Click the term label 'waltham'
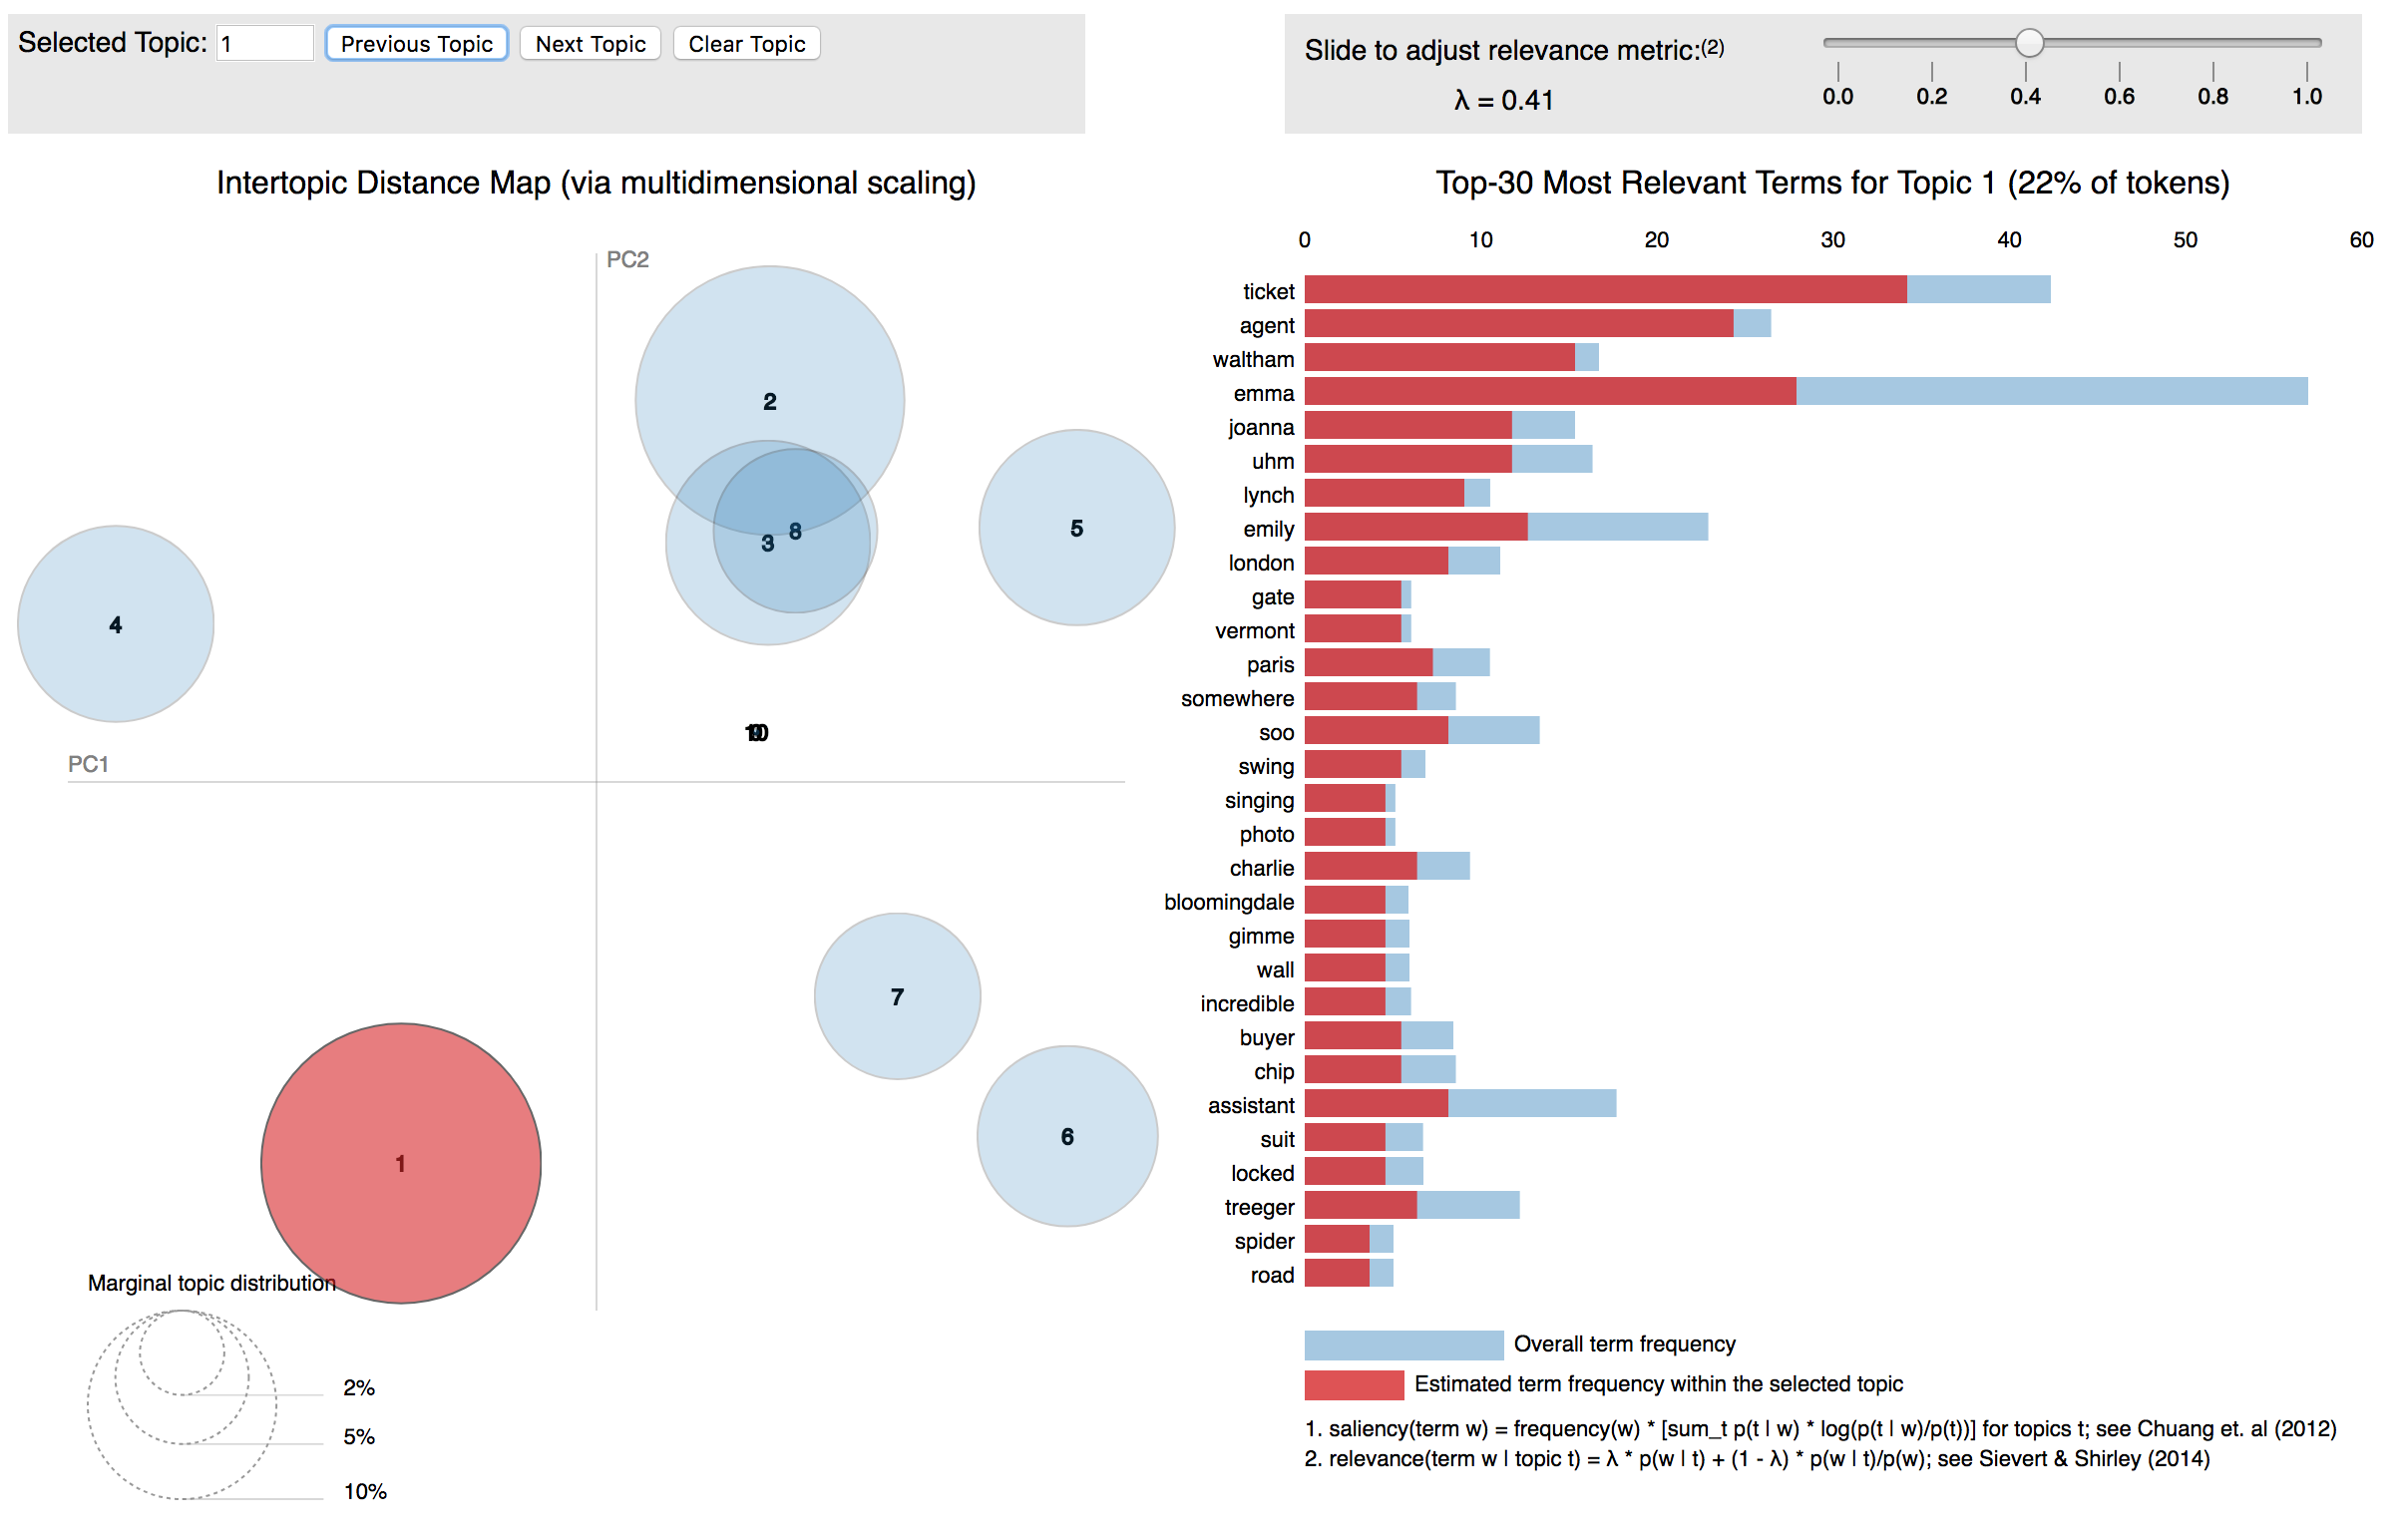 (1255, 358)
